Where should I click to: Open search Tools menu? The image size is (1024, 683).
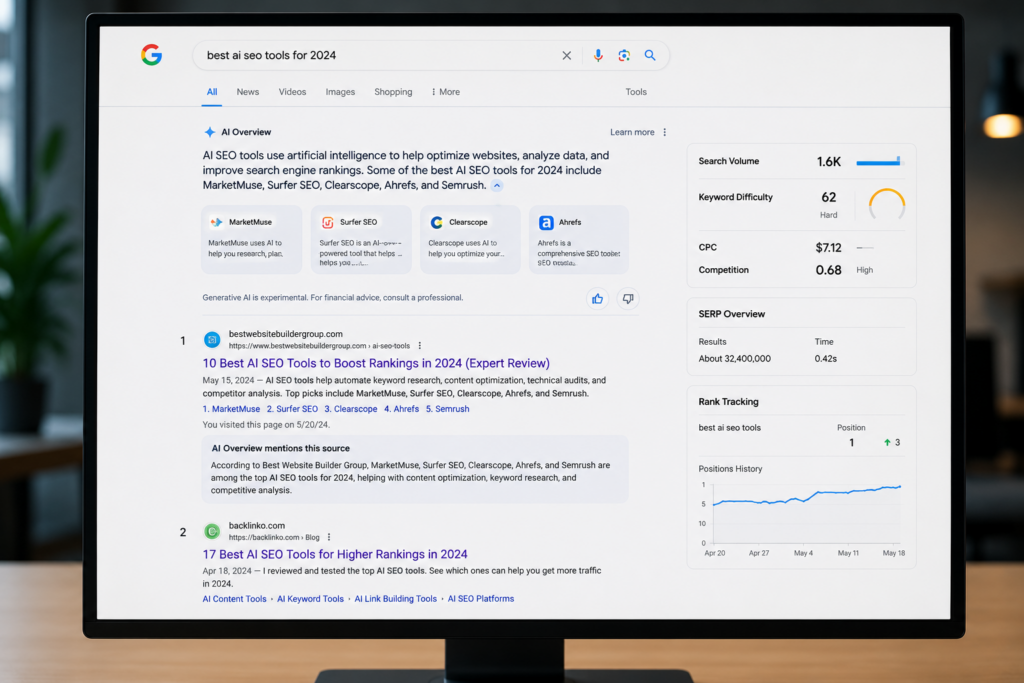click(x=636, y=92)
